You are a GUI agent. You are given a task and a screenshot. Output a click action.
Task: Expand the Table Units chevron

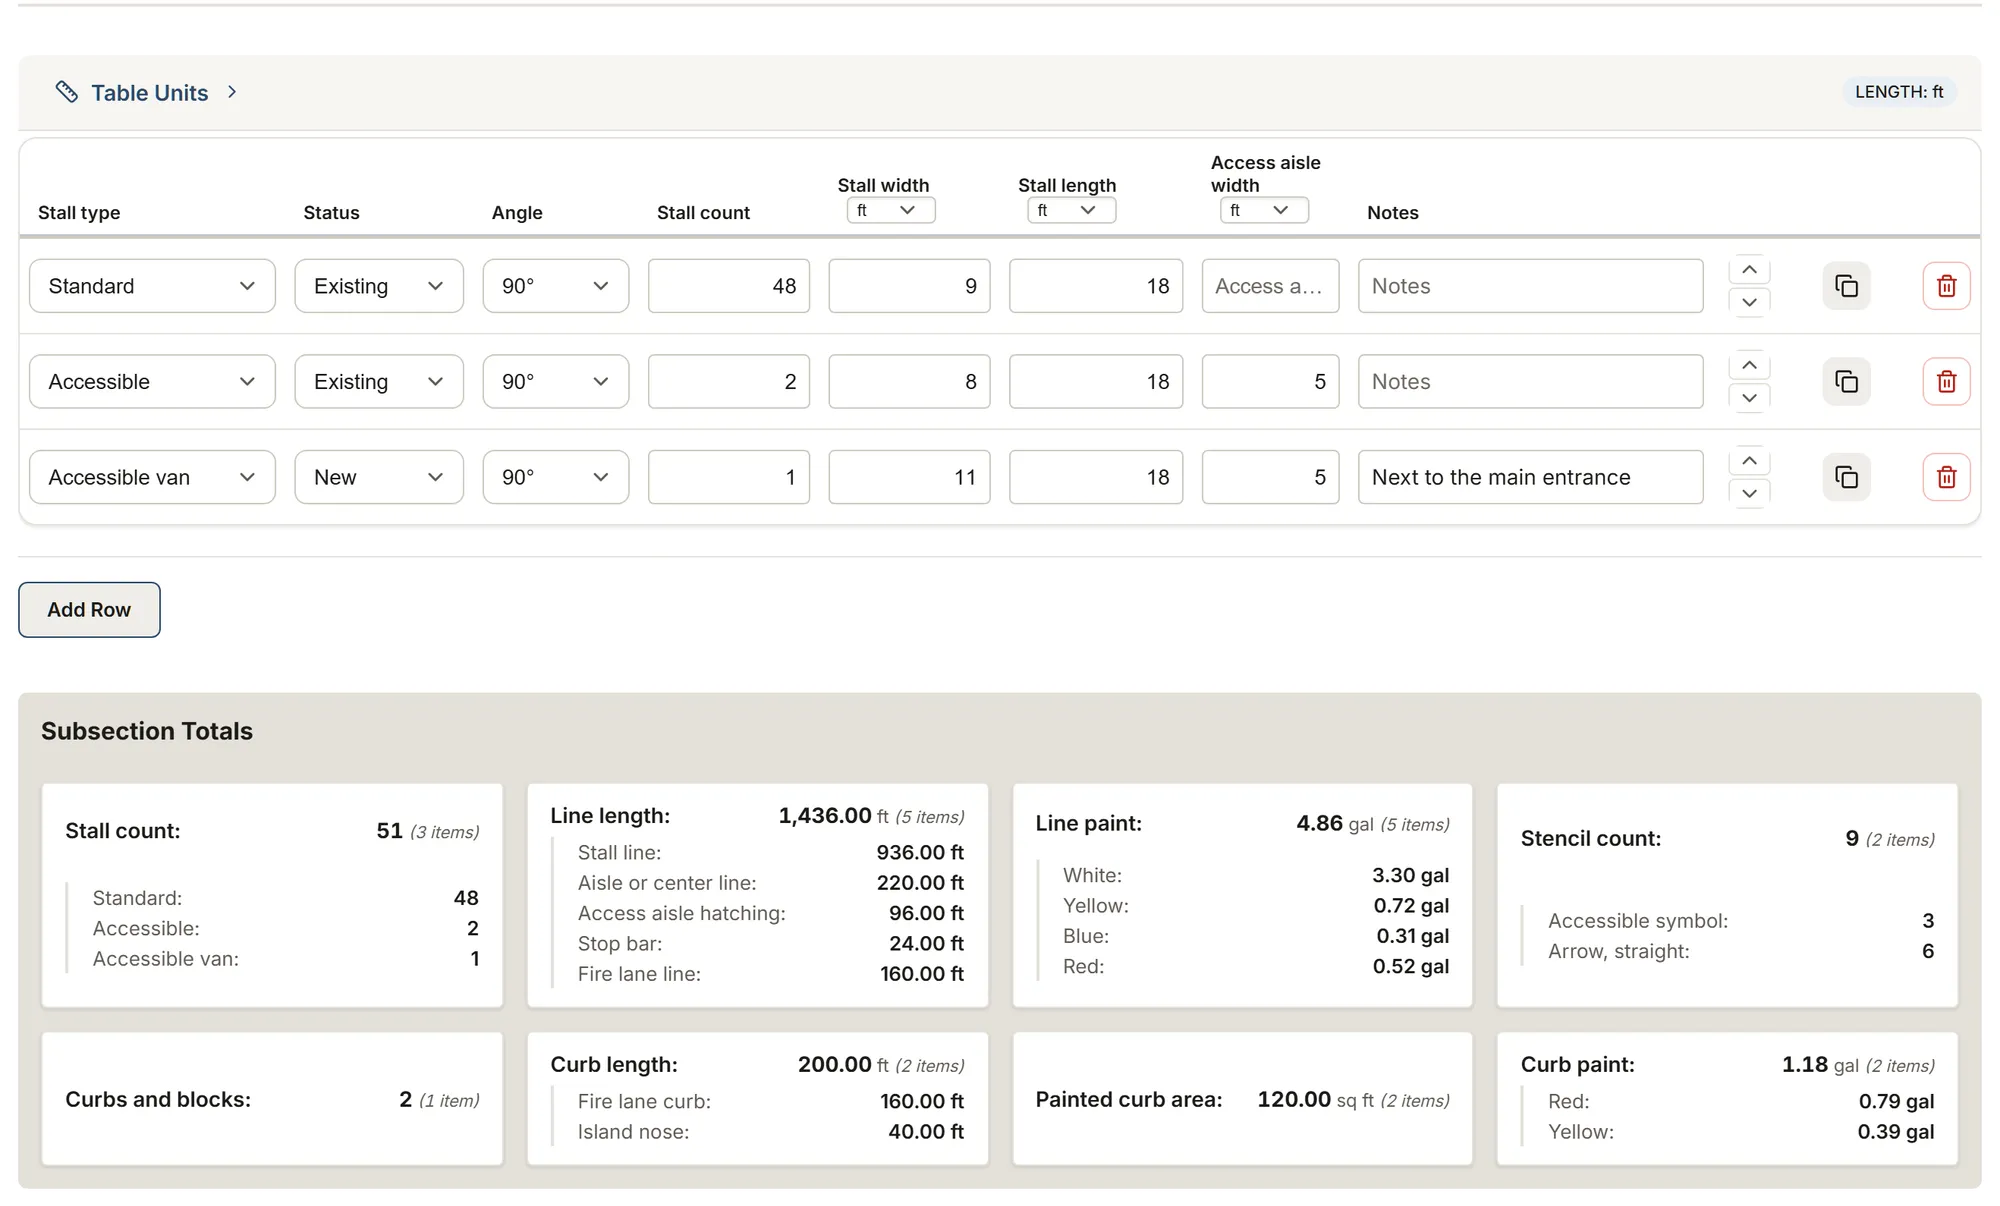pos(232,92)
